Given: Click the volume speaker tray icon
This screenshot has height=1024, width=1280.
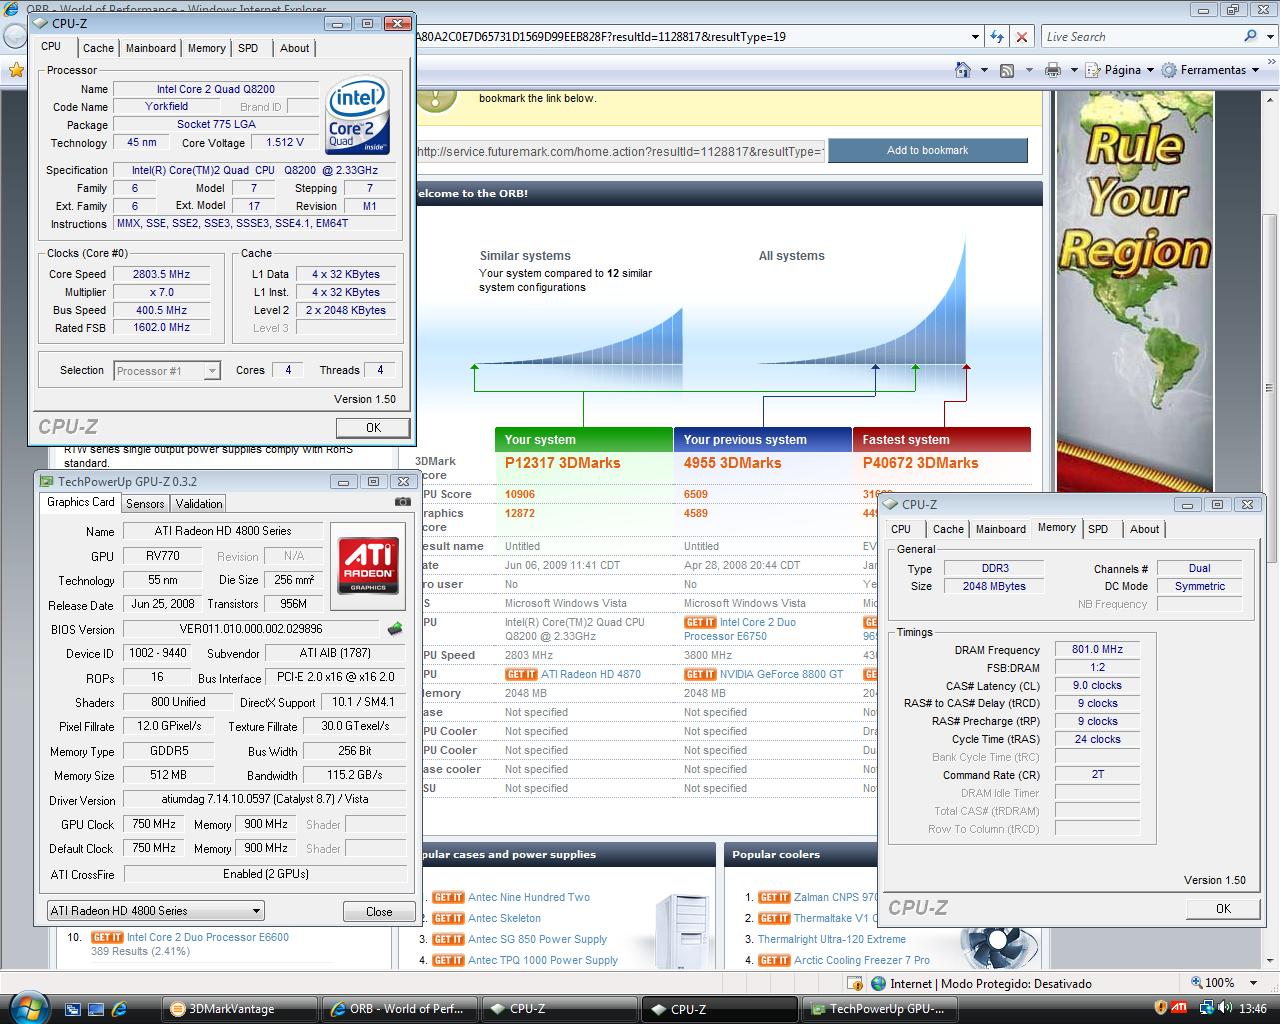Looking at the screenshot, I should point(1225,1008).
